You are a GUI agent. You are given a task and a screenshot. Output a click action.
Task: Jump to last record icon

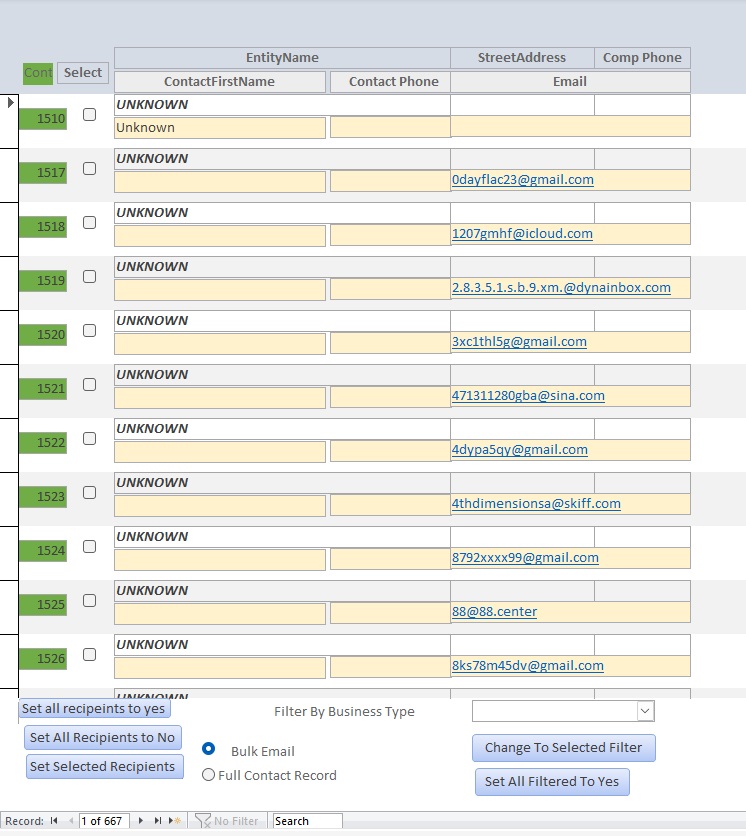pos(158,821)
